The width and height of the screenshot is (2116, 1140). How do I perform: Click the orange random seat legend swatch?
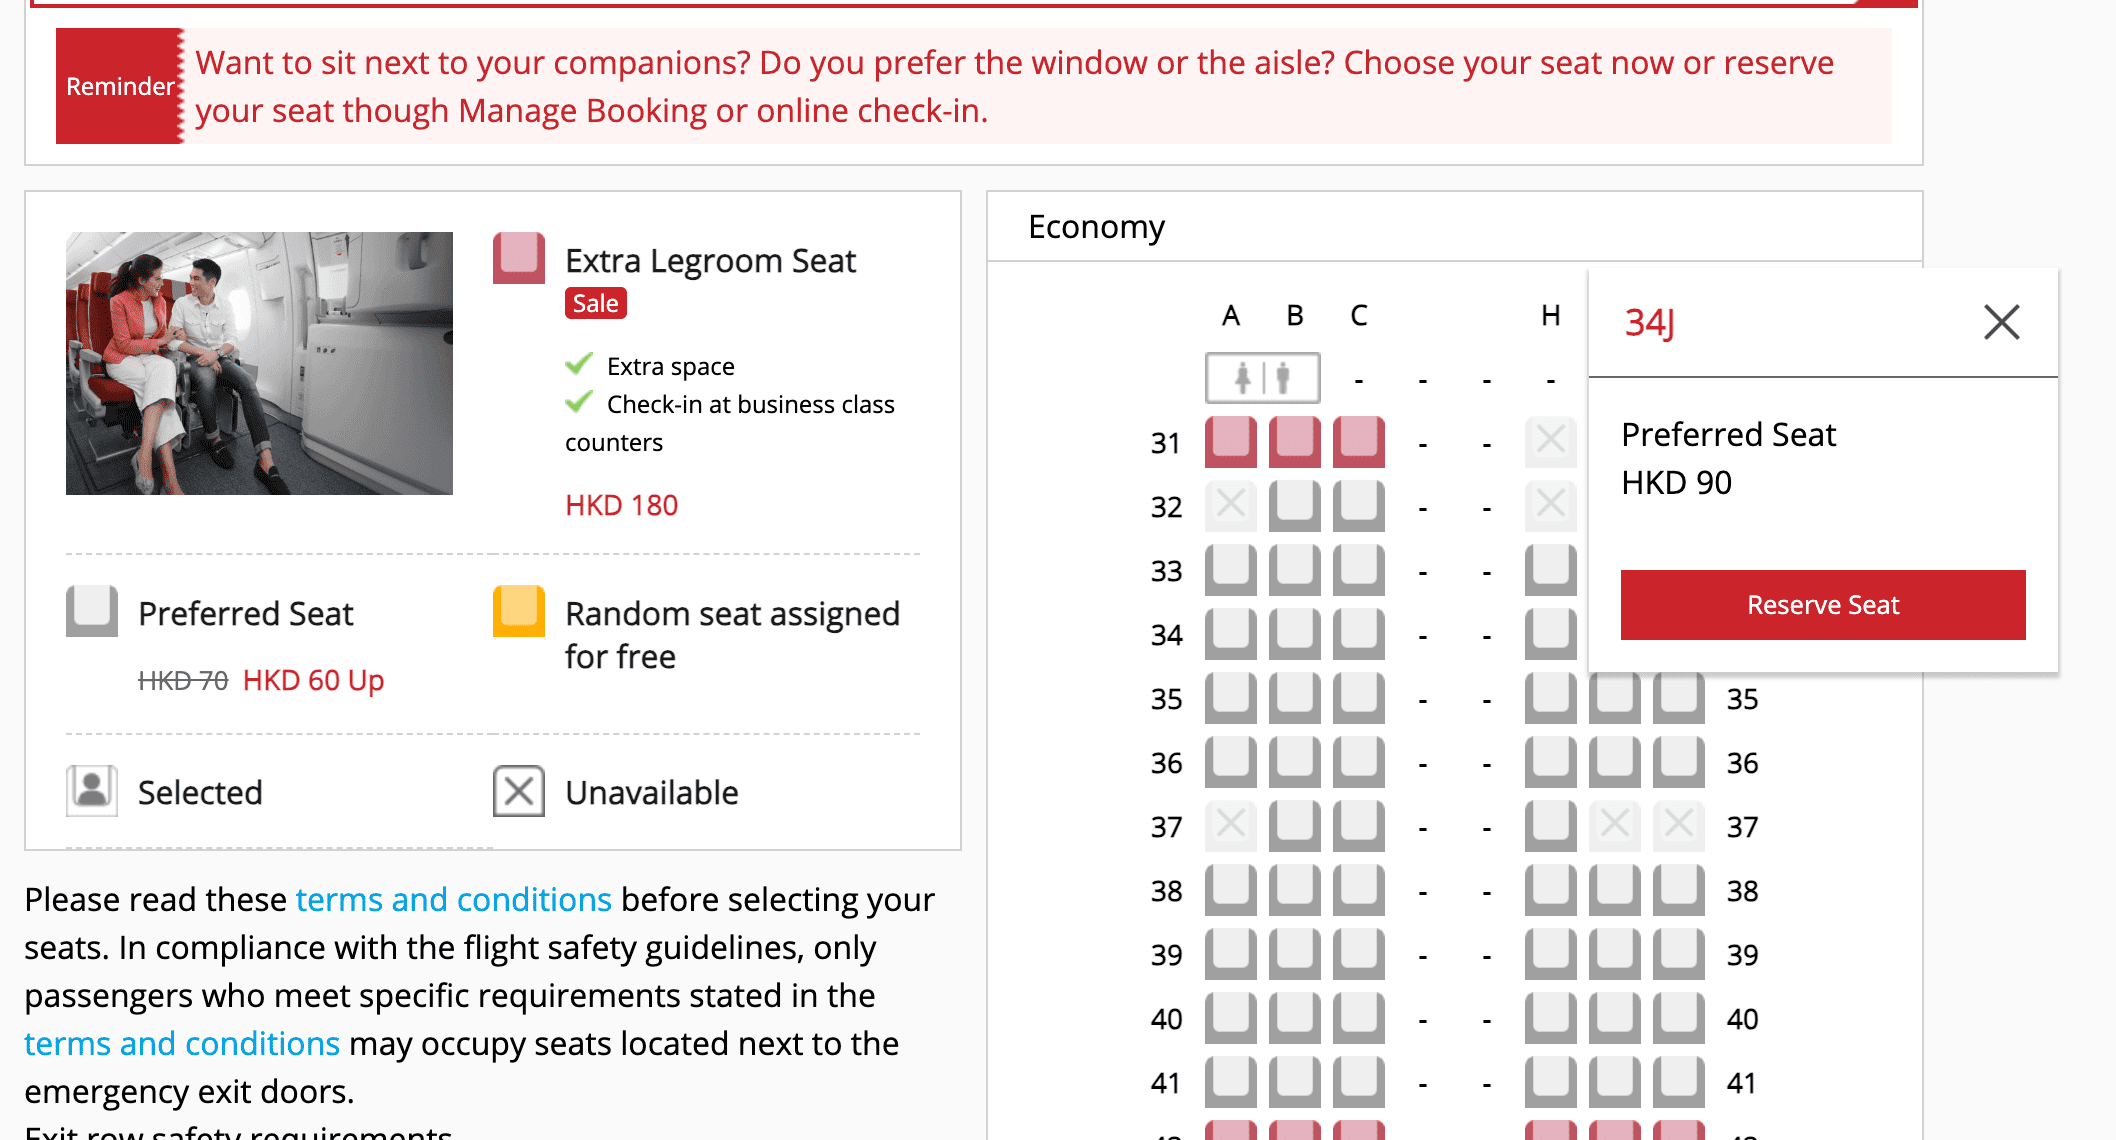click(518, 611)
